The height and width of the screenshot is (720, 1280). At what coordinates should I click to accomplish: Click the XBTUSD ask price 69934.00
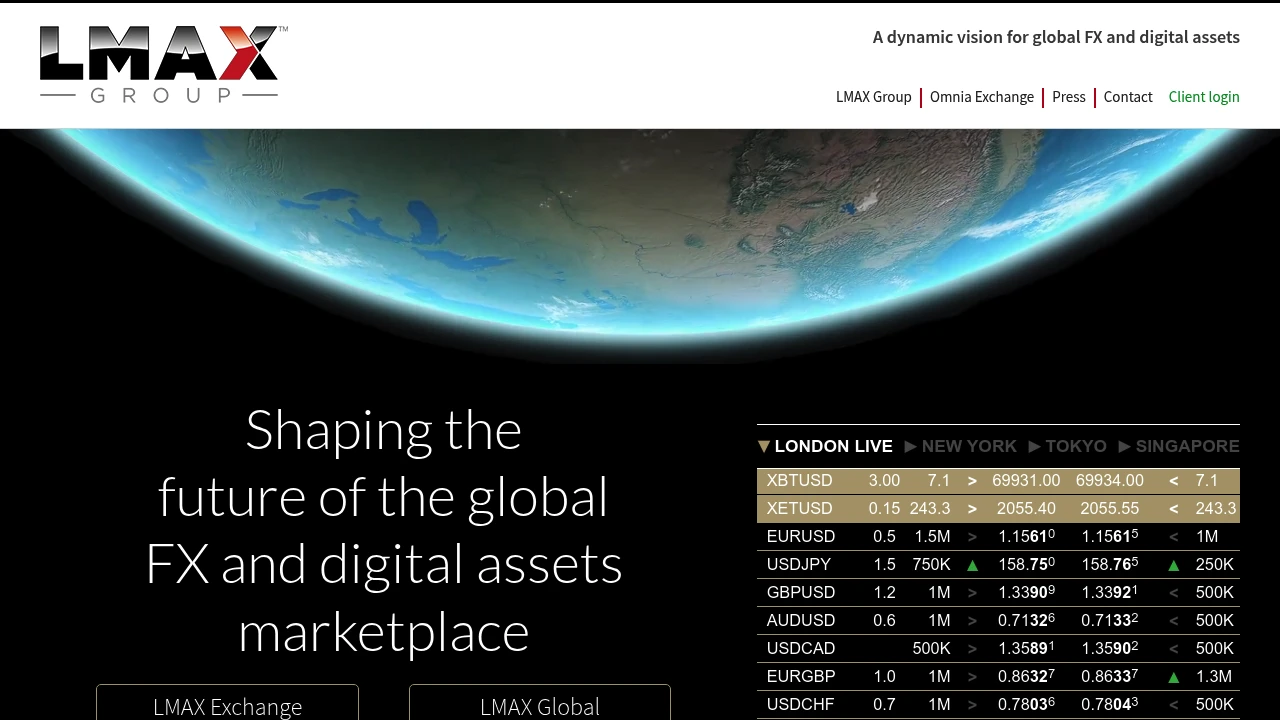pyautogui.click(x=1109, y=481)
